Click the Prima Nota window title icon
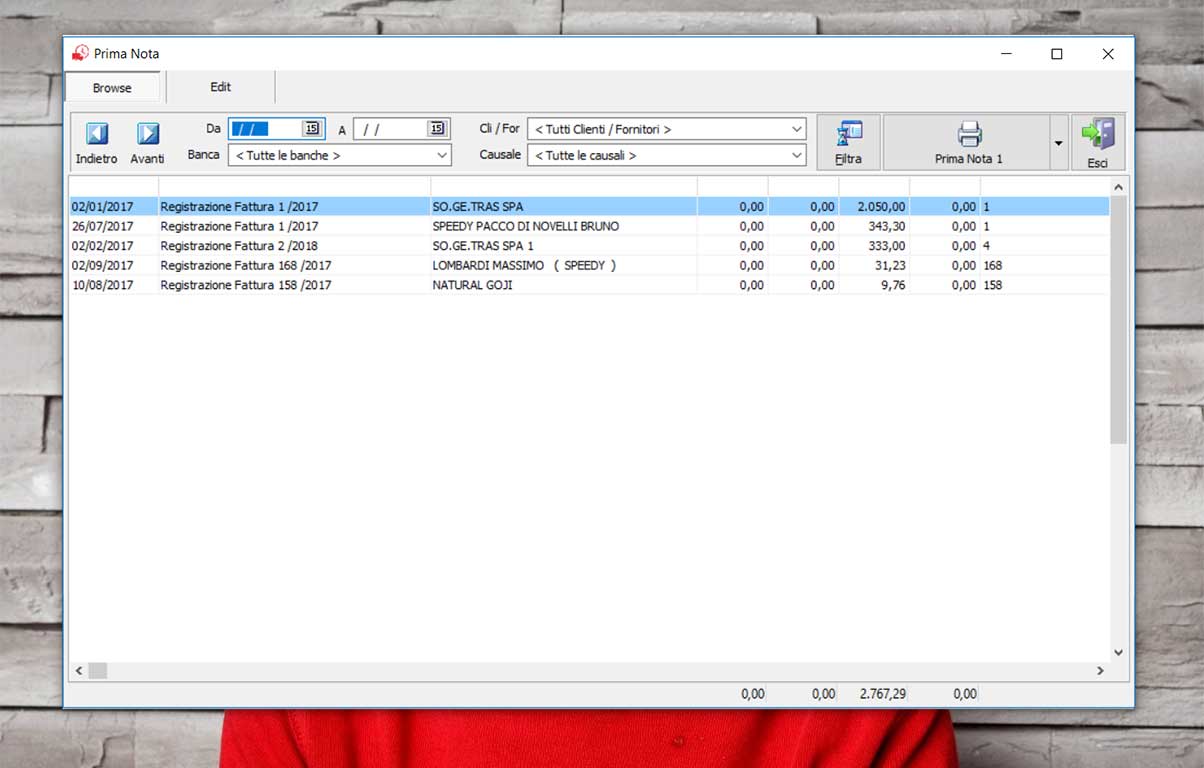The image size is (1204, 768). click(80, 54)
